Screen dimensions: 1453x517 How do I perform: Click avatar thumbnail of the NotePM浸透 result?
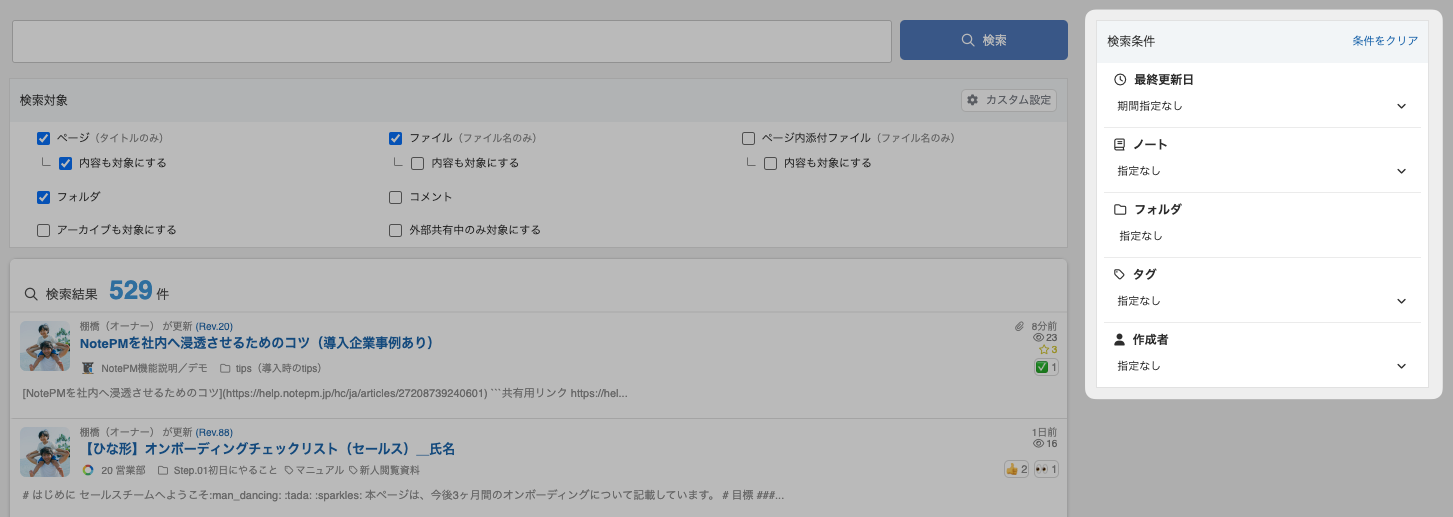[x=45, y=346]
